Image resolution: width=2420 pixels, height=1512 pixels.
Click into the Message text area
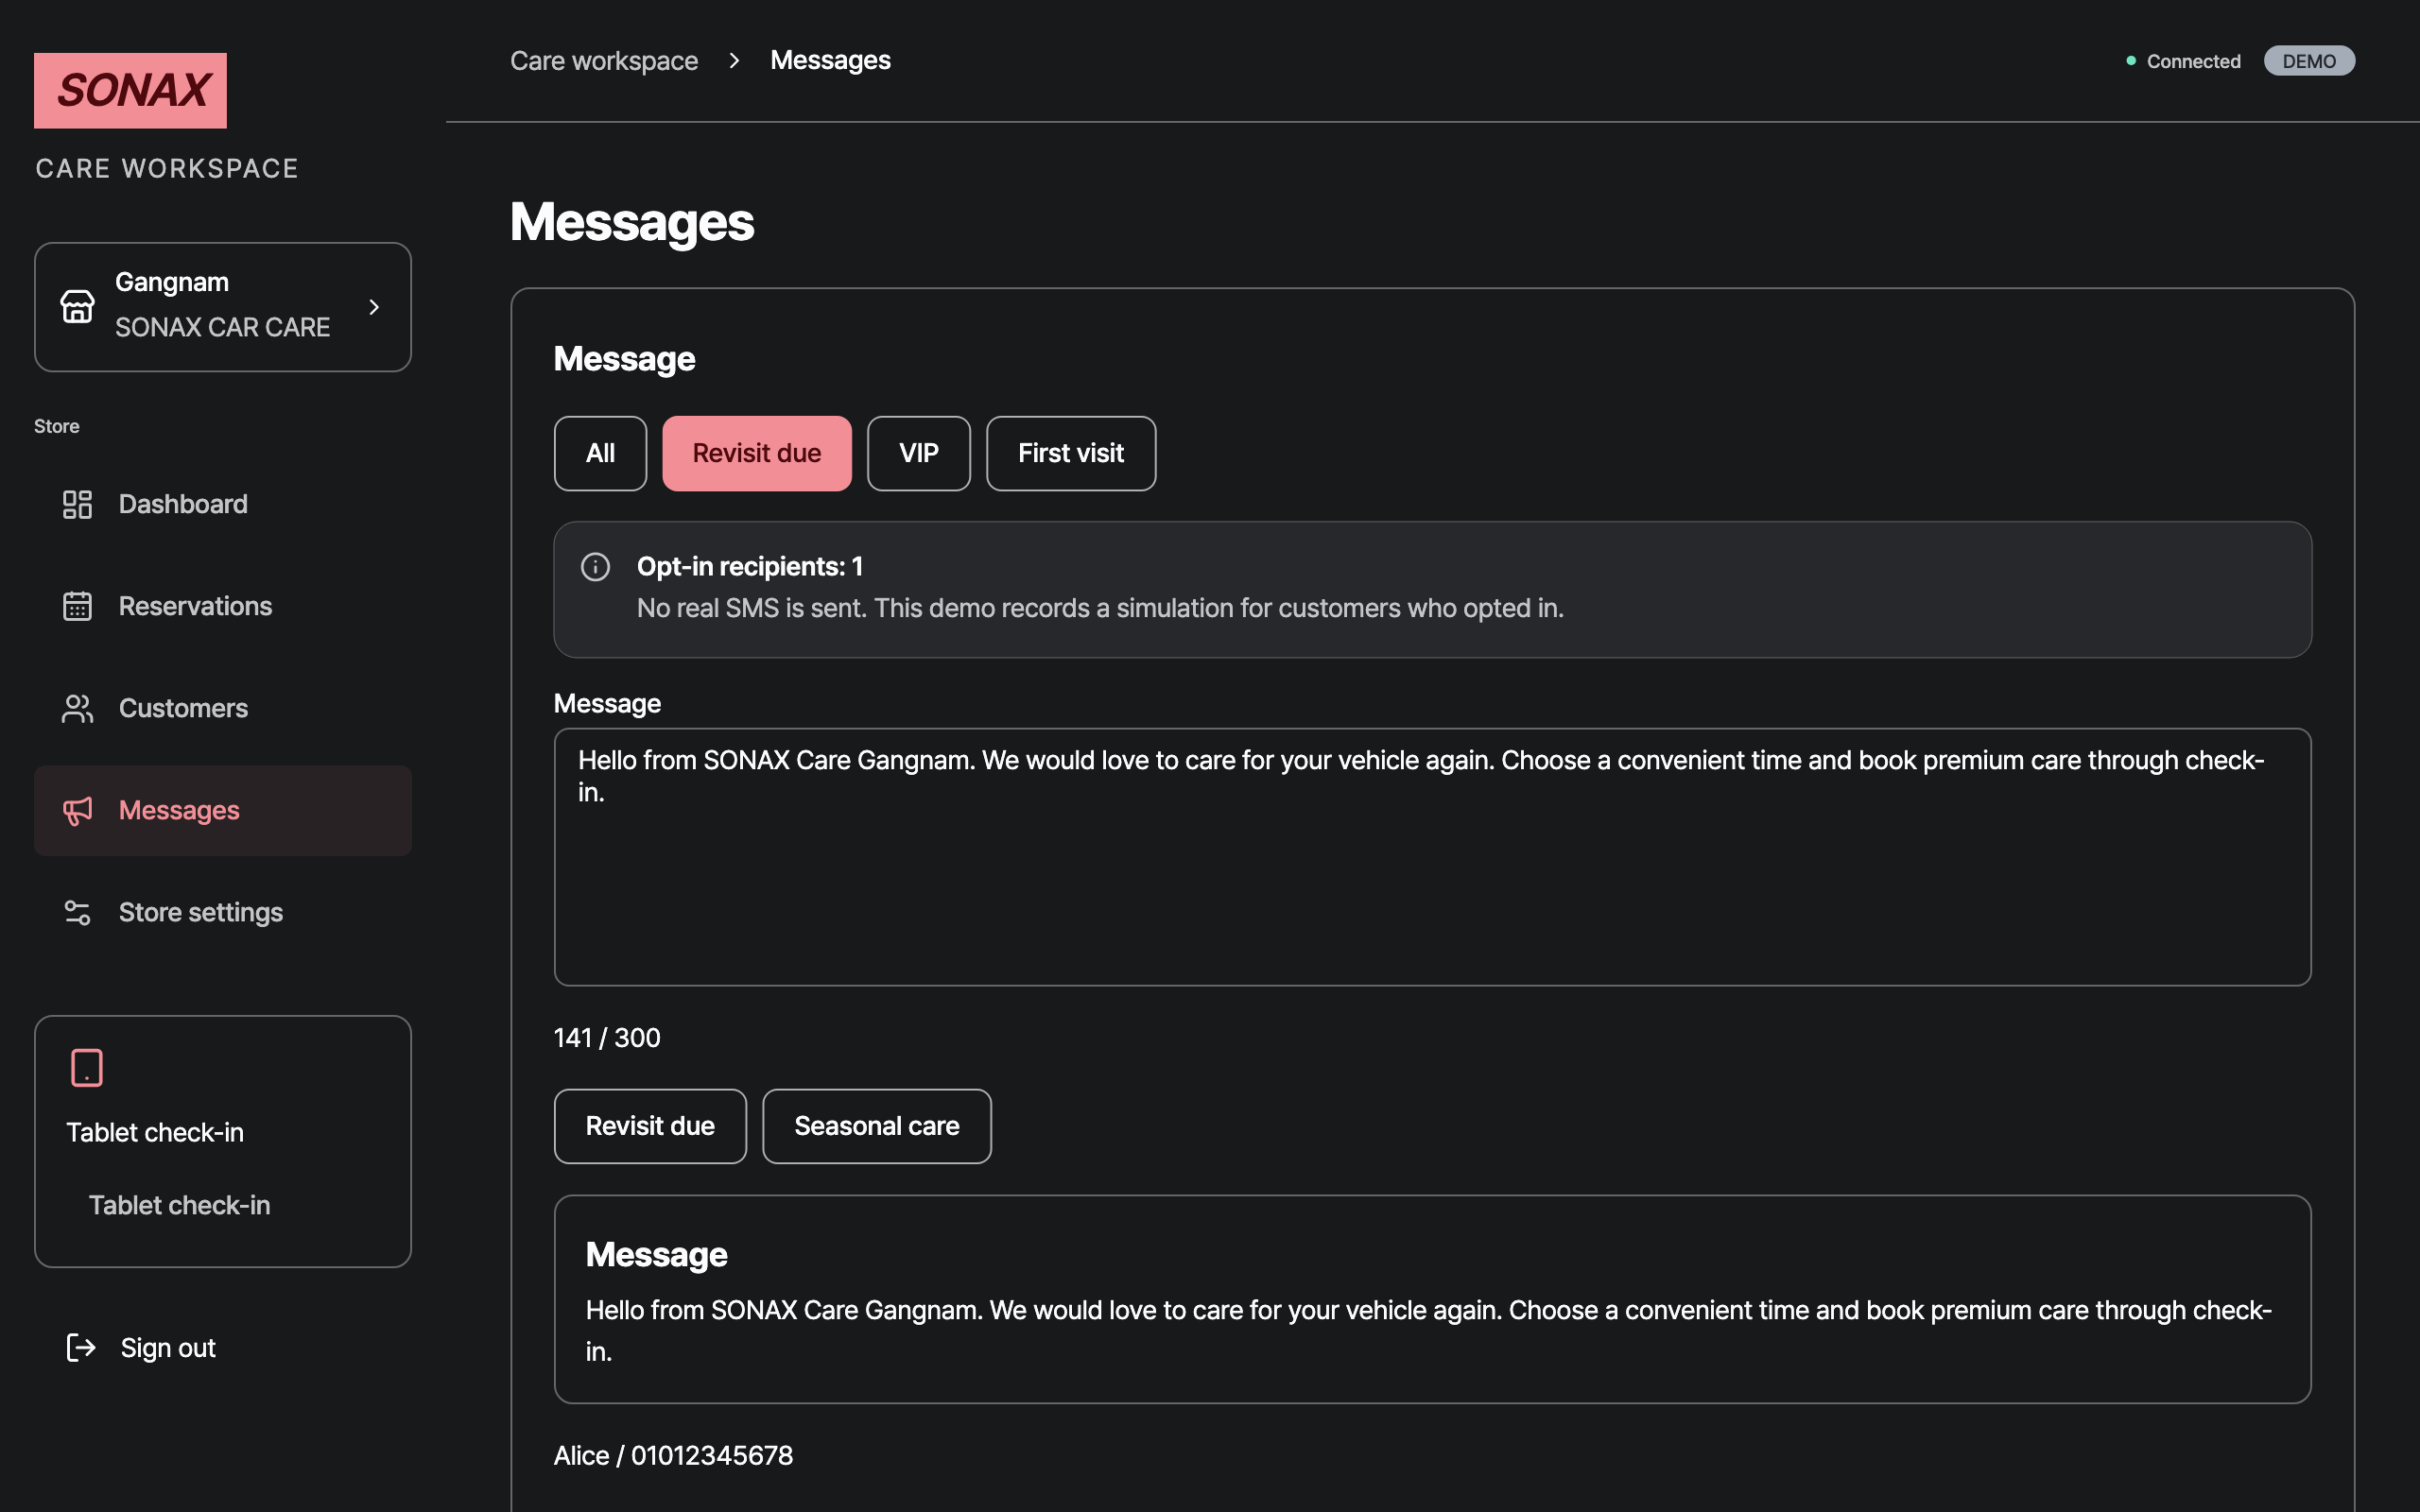click(1432, 857)
